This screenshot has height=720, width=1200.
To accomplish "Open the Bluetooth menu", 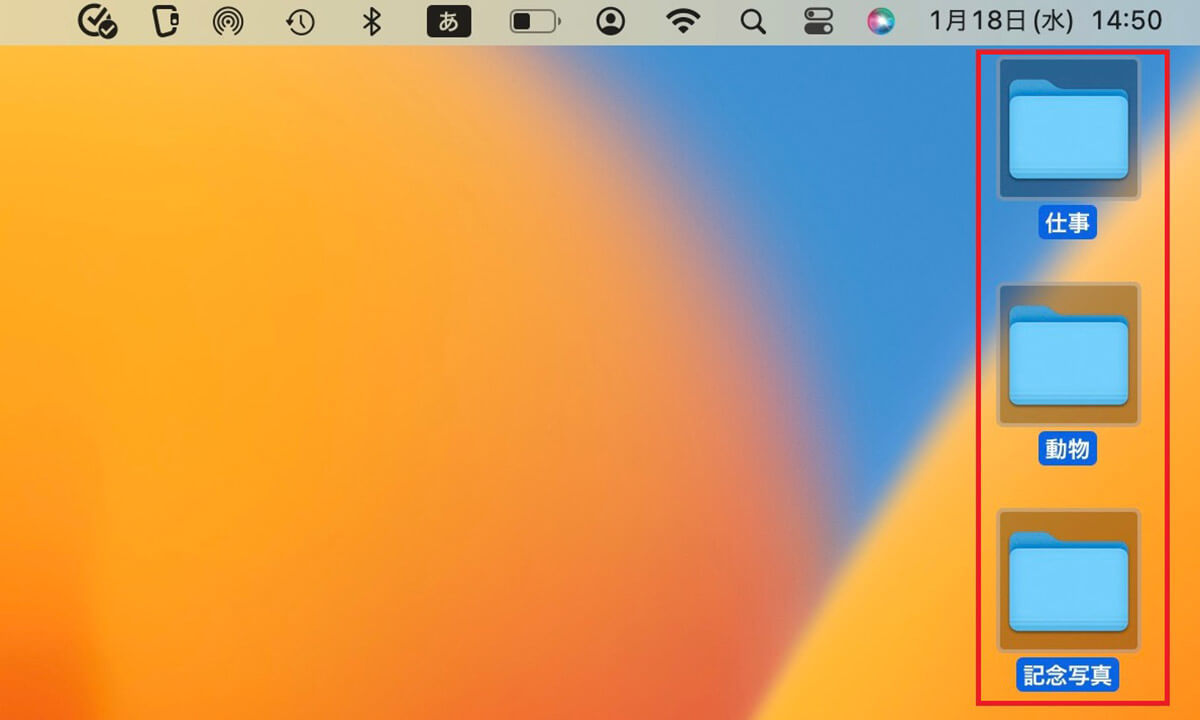I will point(372,21).
